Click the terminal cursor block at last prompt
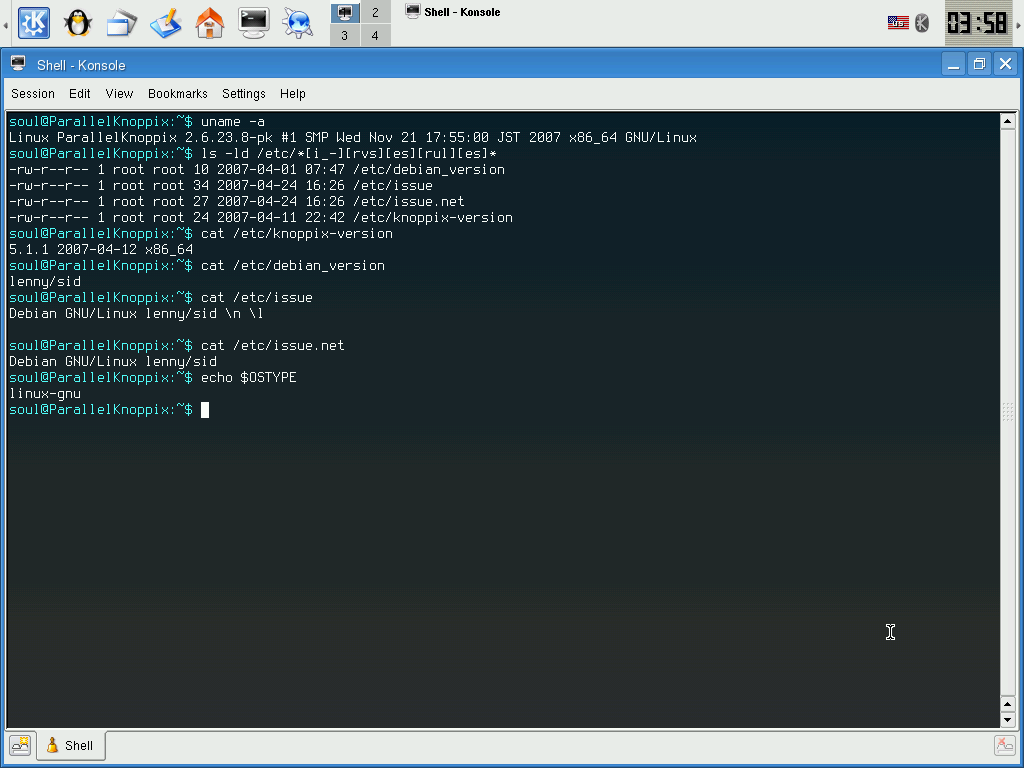 [205, 409]
